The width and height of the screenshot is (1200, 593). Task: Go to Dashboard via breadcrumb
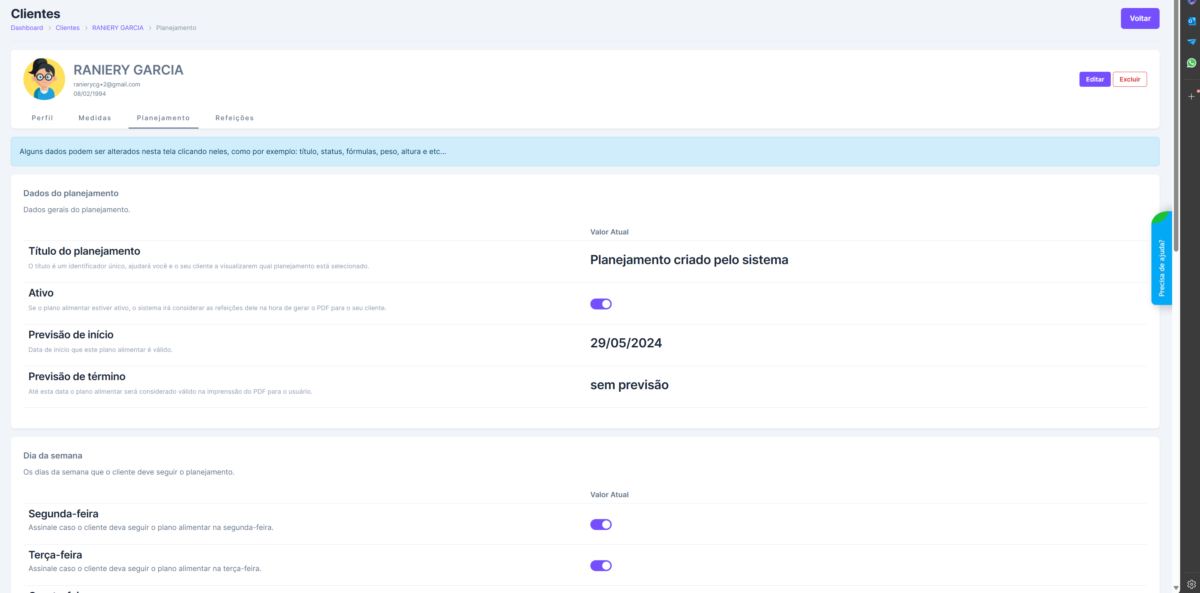pos(27,28)
